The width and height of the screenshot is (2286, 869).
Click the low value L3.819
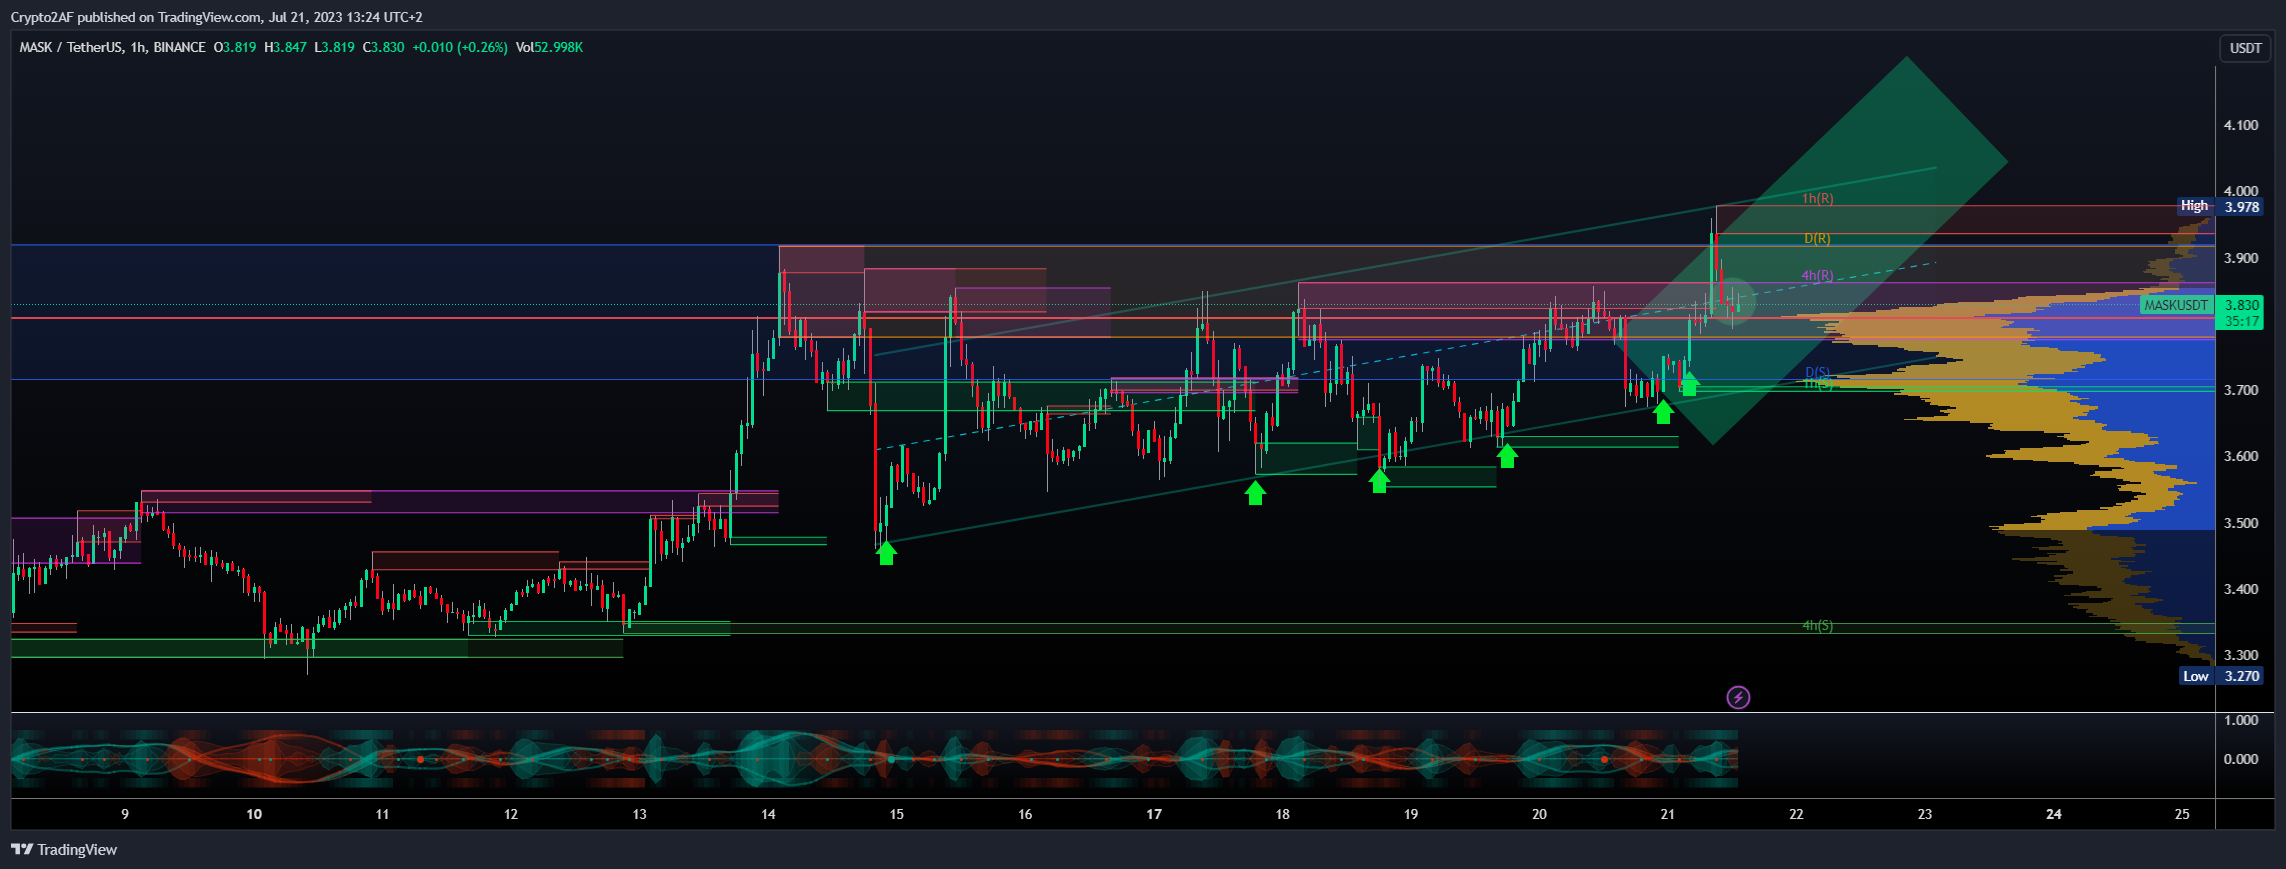(334, 47)
